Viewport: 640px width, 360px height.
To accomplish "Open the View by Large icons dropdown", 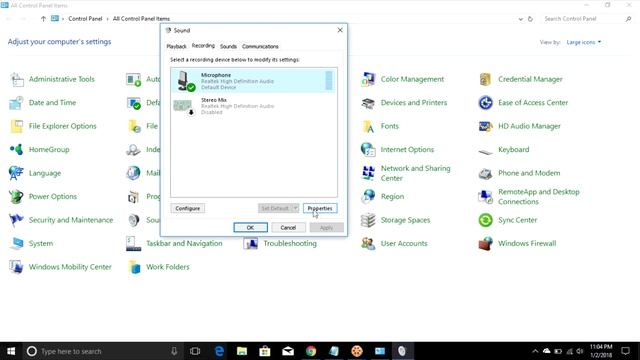I will coord(584,42).
